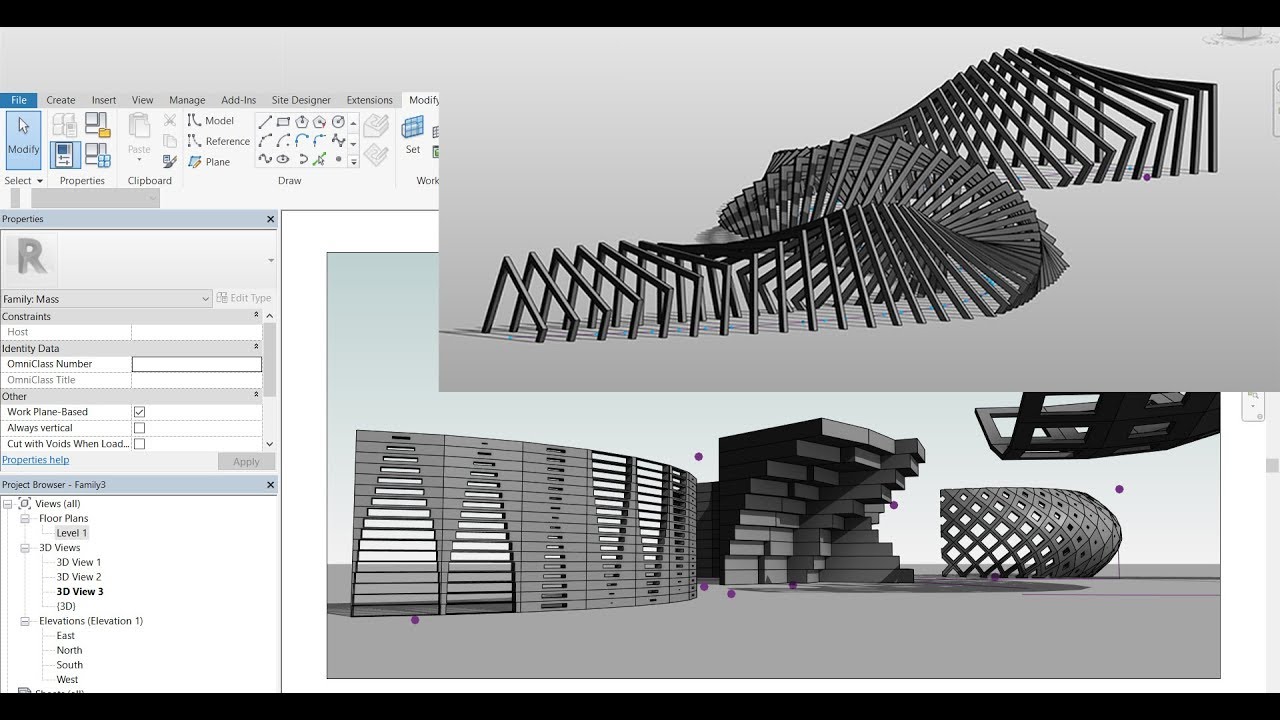Select the Reference line option

218,141
